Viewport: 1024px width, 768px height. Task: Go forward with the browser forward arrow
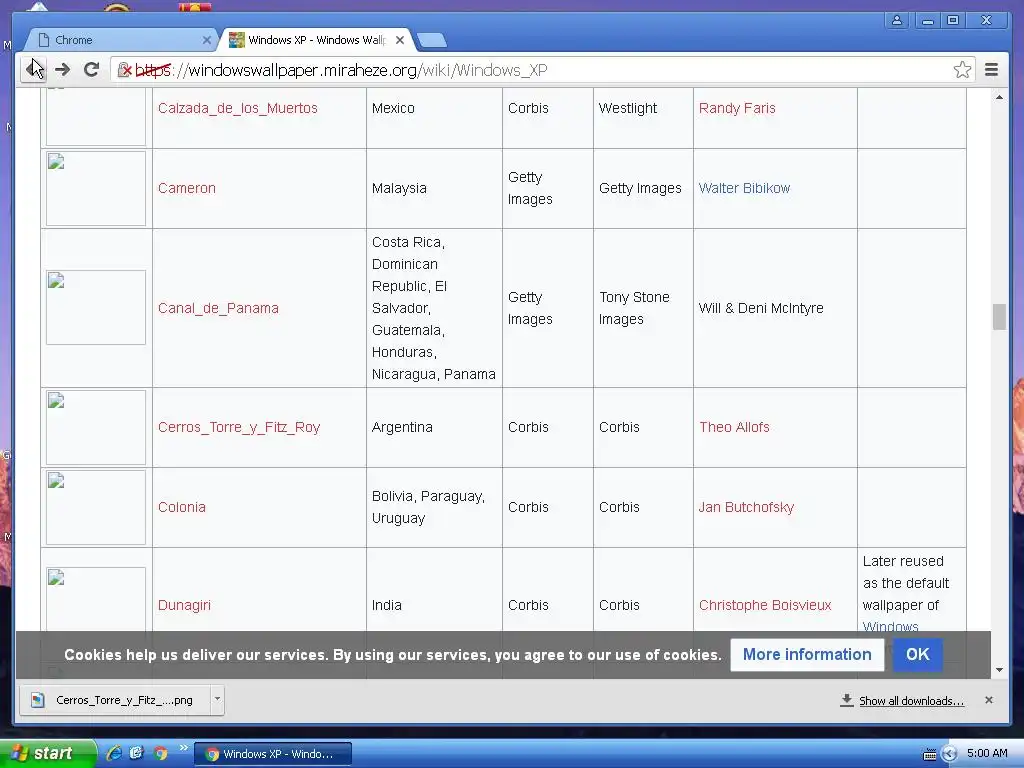(x=63, y=69)
